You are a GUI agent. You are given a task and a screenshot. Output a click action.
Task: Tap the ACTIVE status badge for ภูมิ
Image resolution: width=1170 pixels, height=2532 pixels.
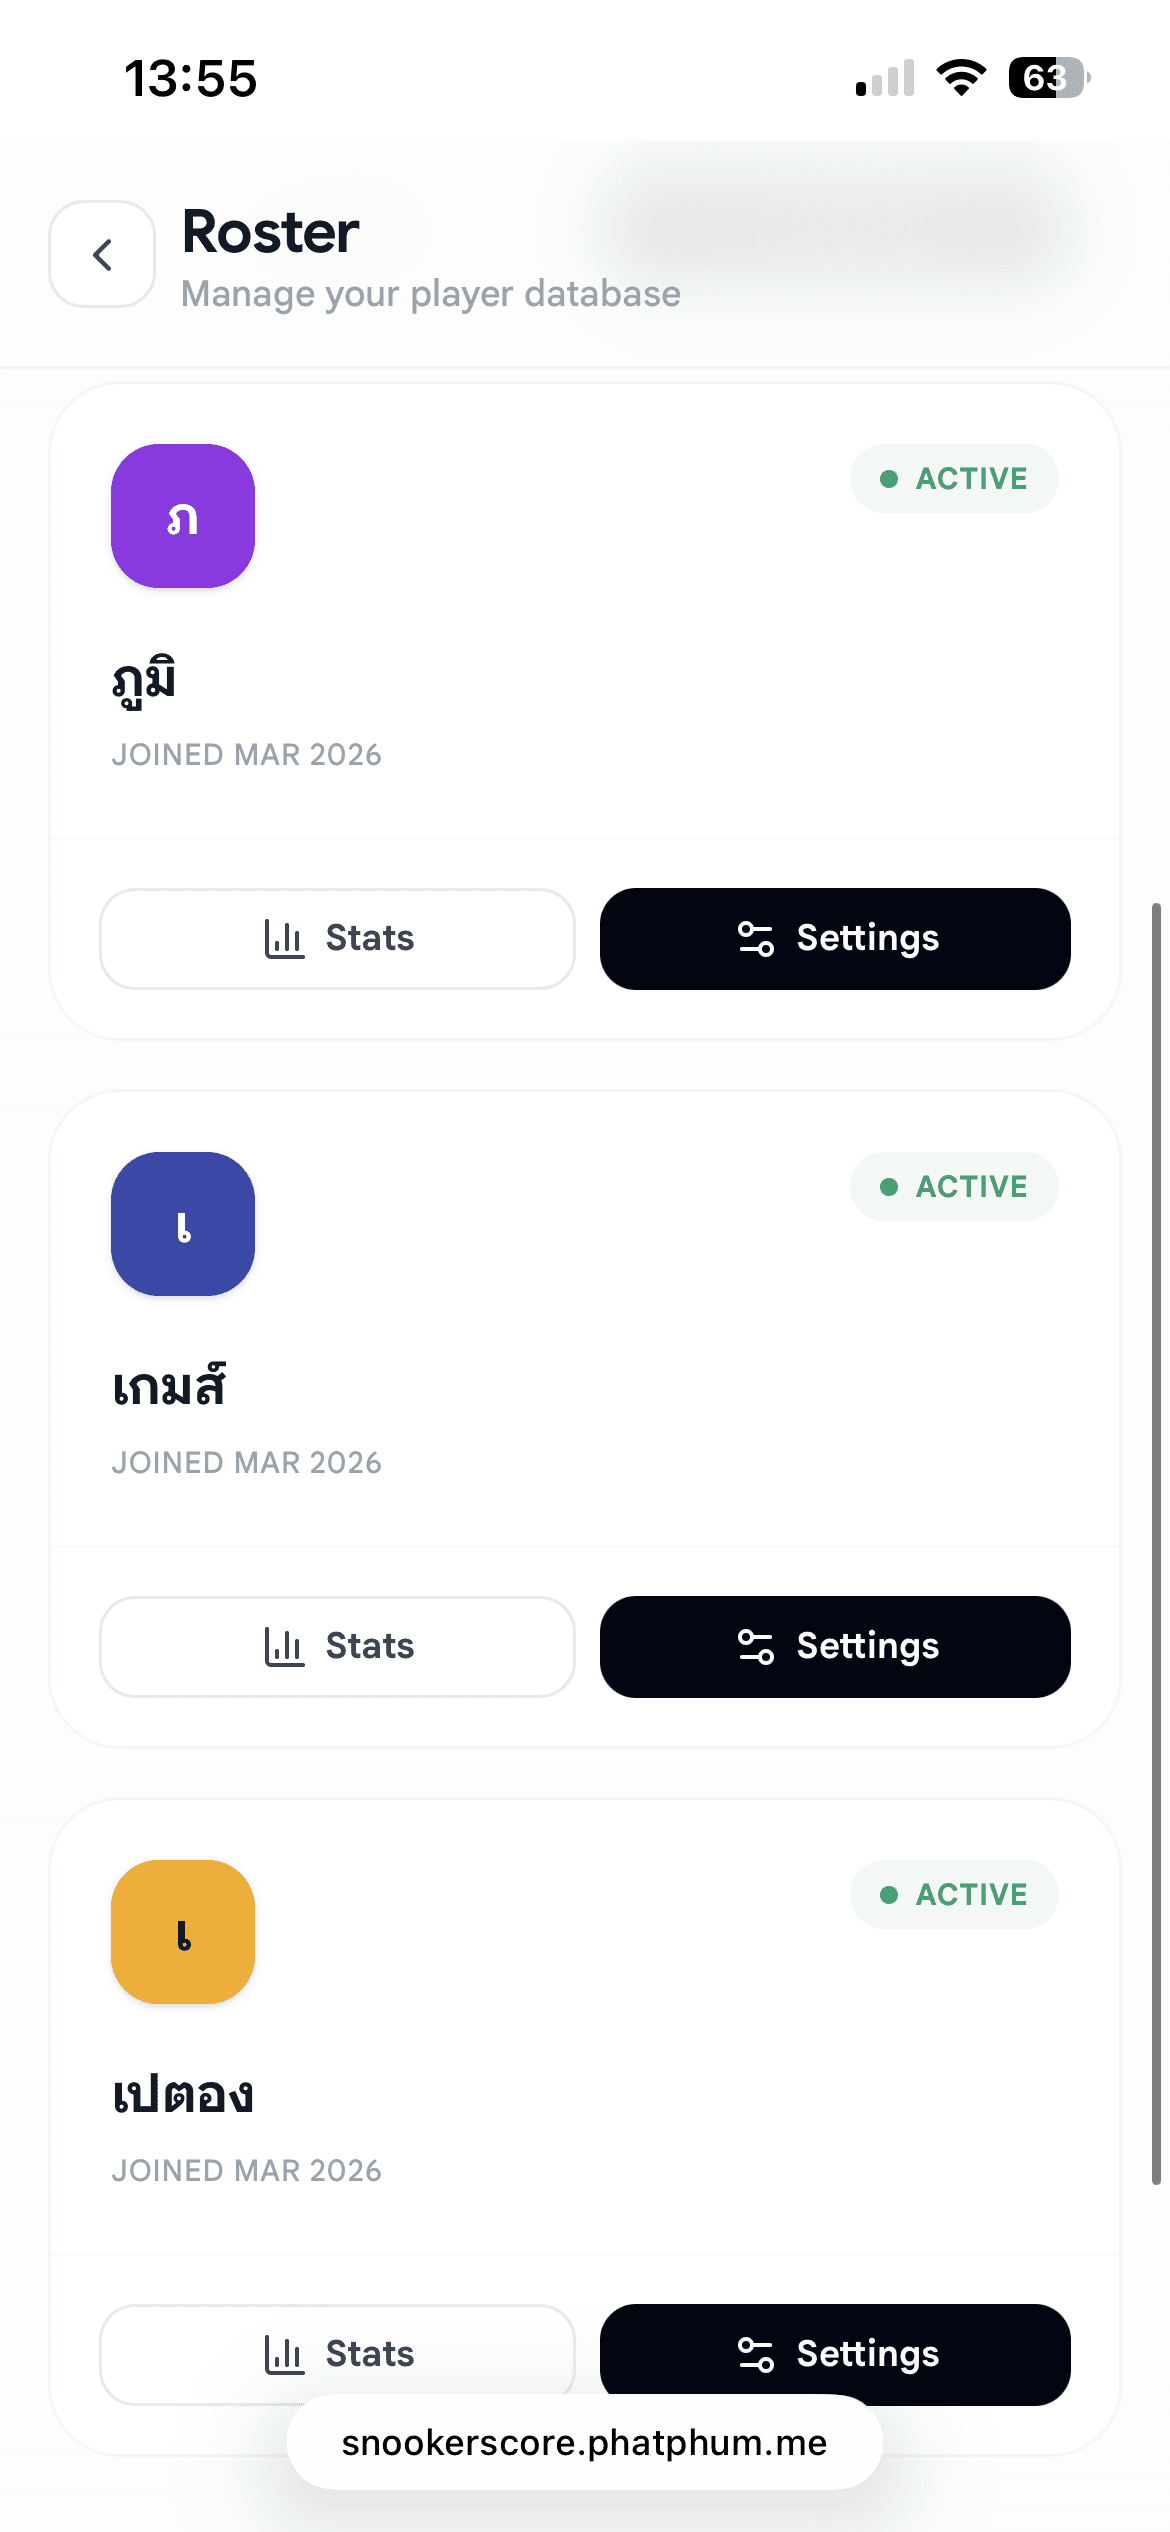(954, 479)
